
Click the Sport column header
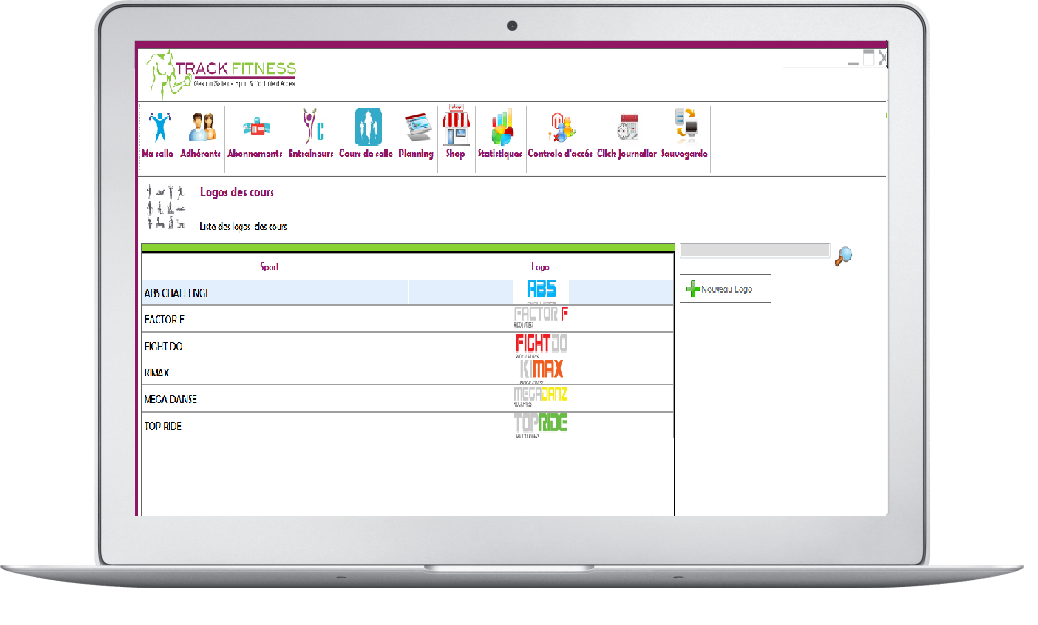point(270,267)
